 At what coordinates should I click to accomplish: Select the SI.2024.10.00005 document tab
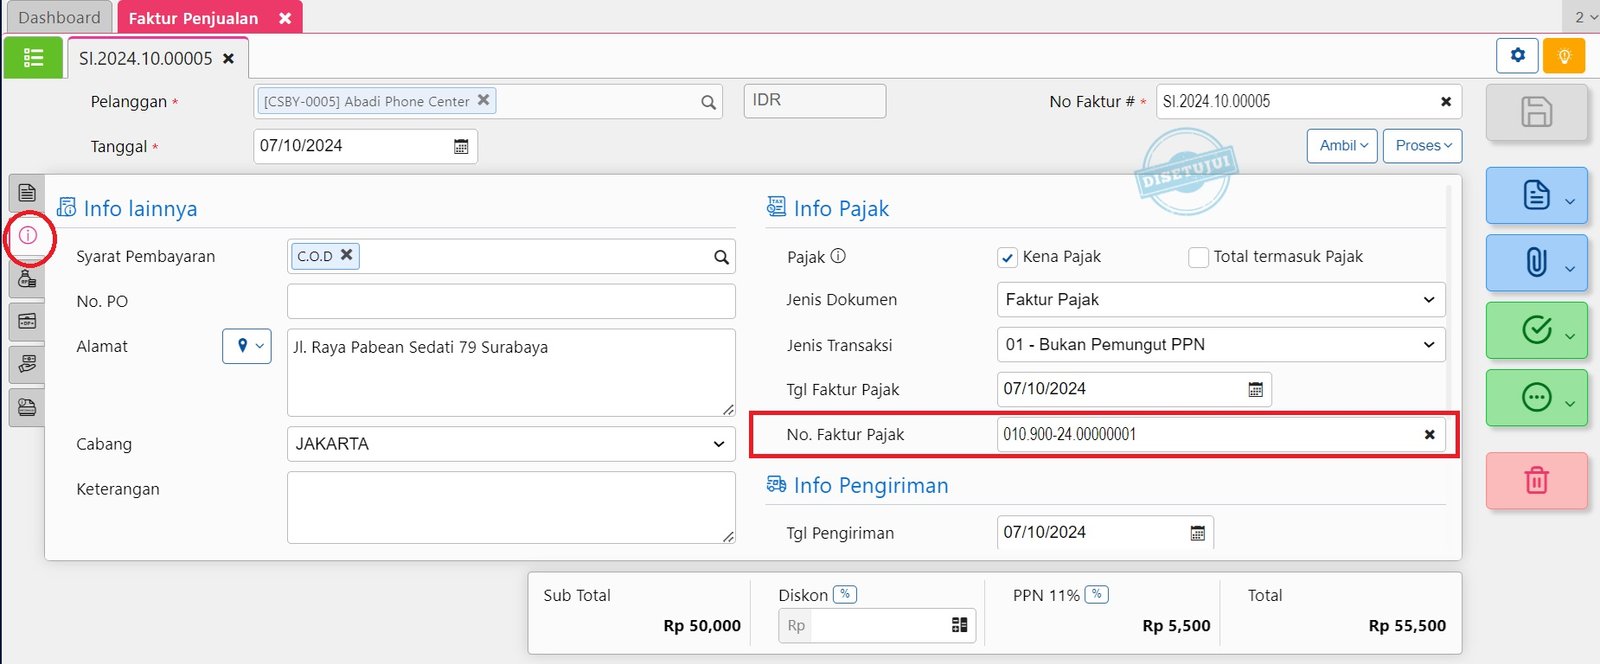146,59
